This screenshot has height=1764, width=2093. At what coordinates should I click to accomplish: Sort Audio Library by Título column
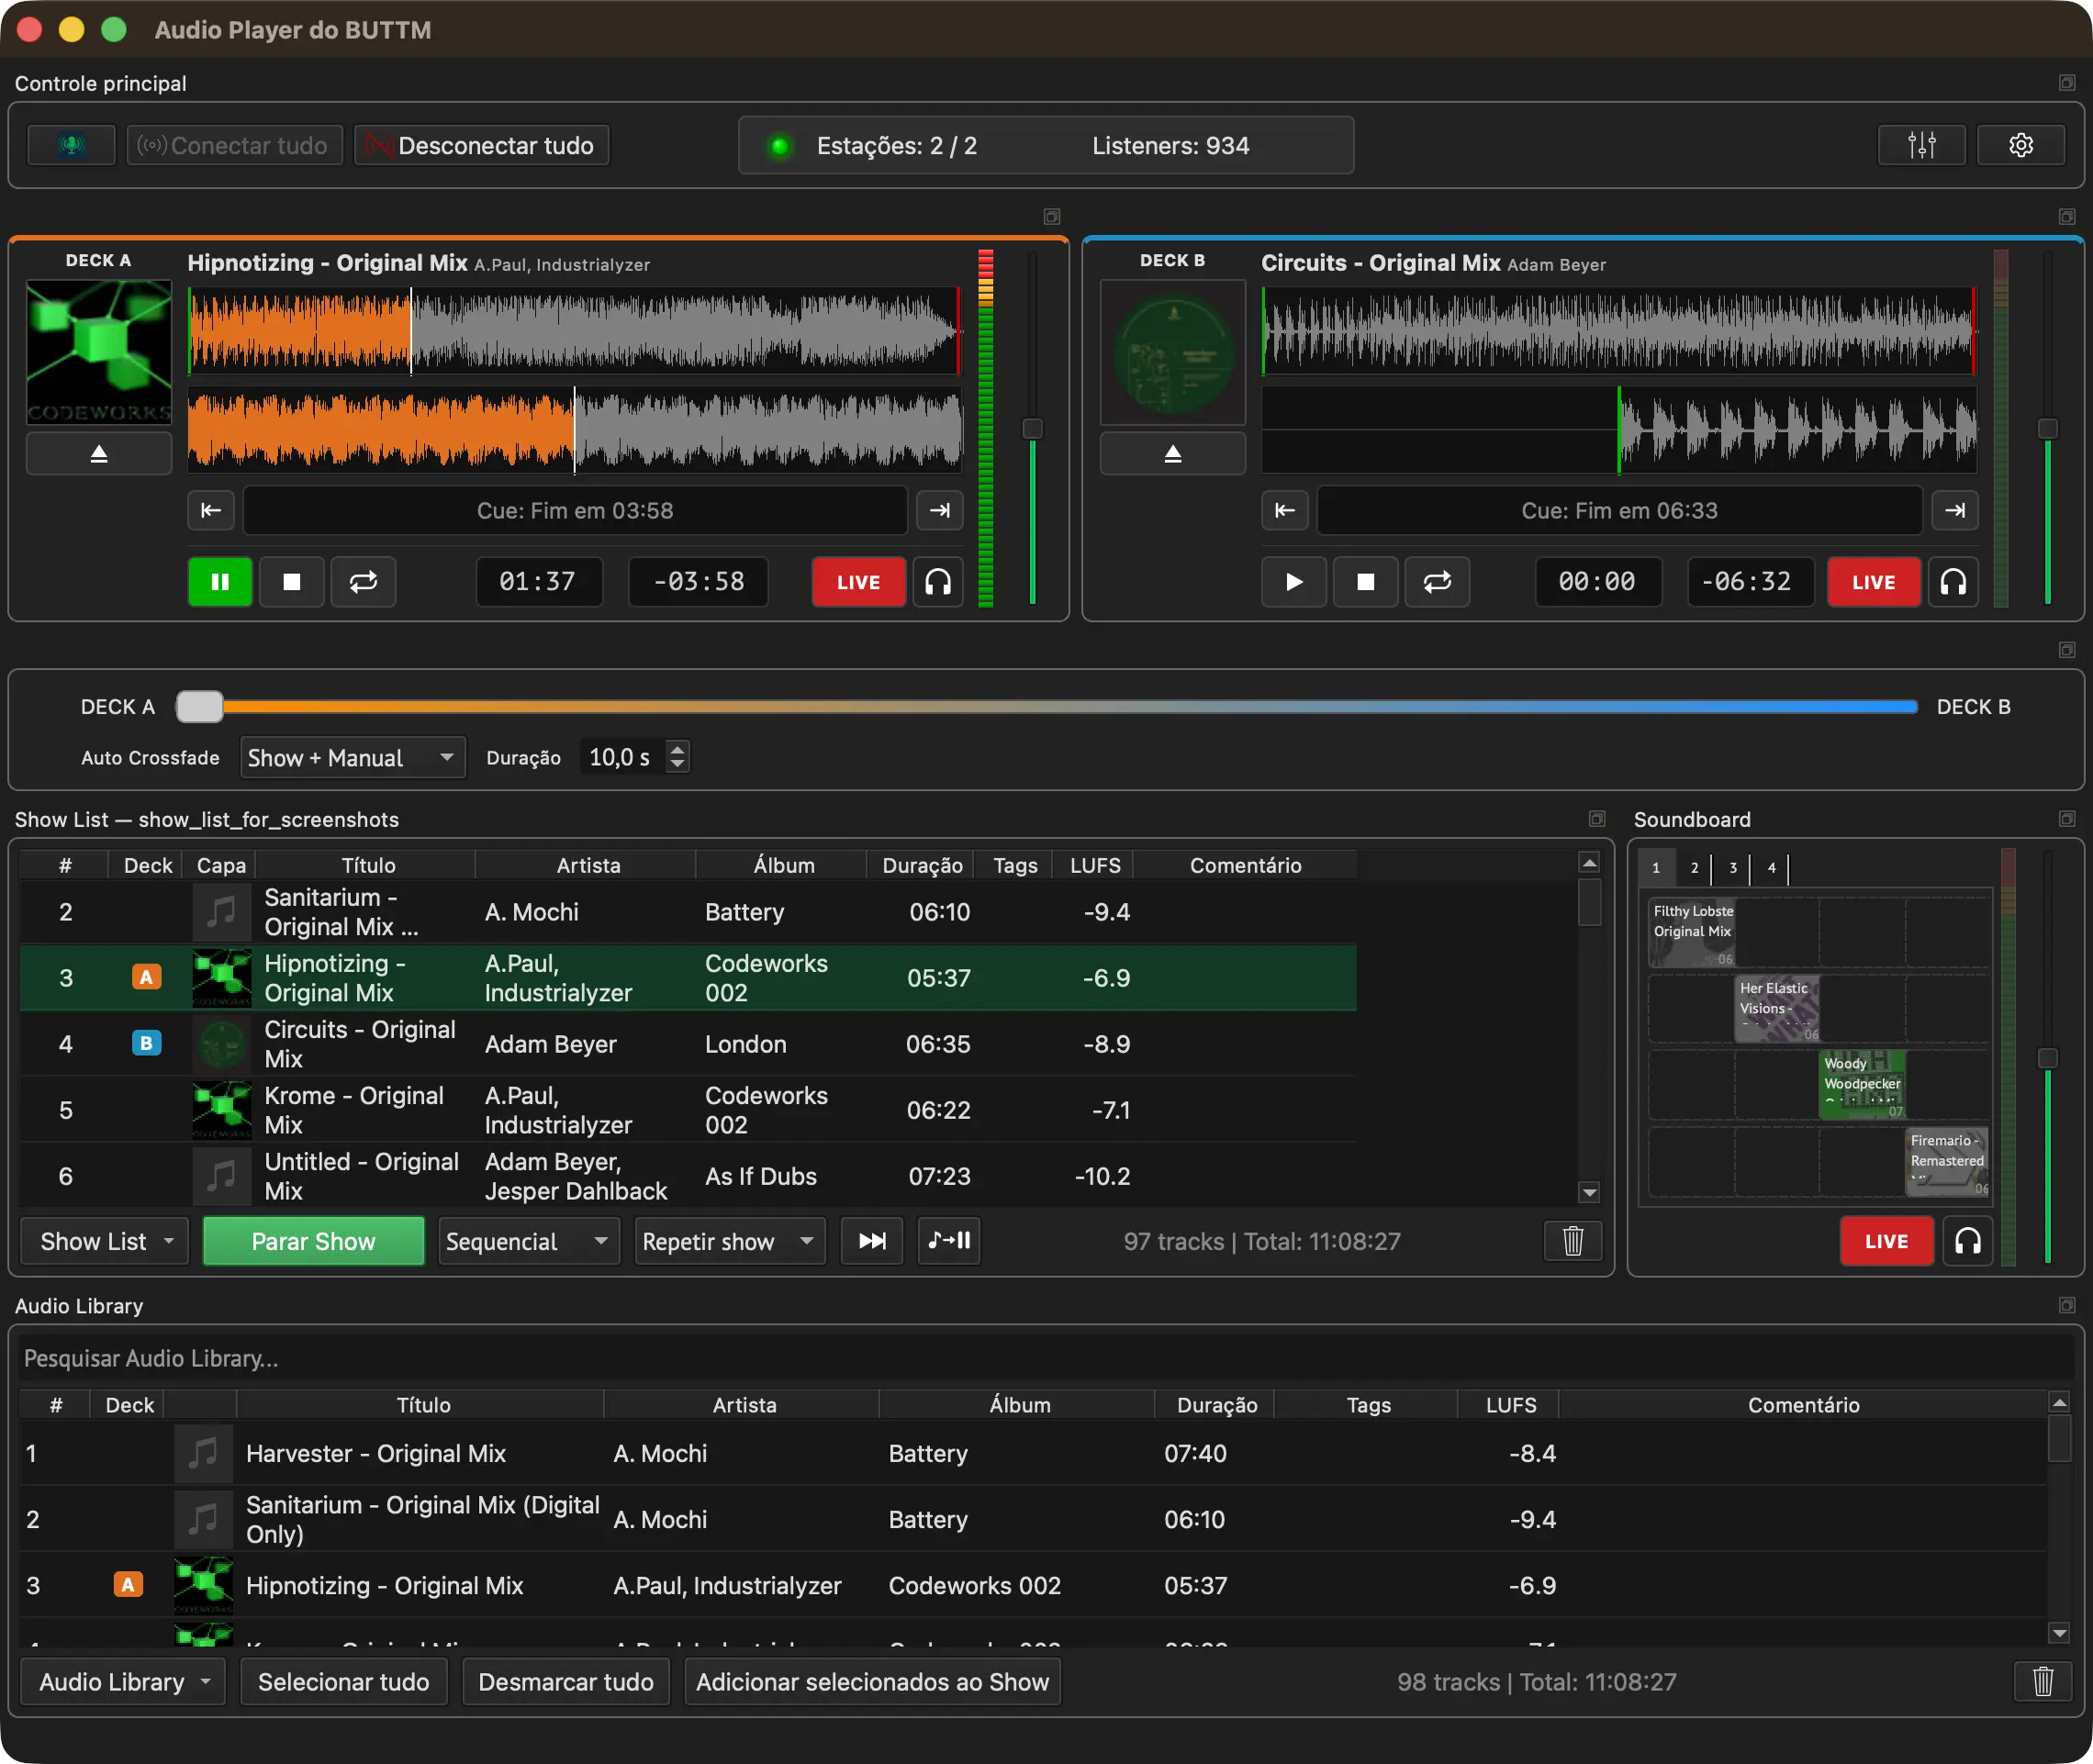coord(423,1405)
